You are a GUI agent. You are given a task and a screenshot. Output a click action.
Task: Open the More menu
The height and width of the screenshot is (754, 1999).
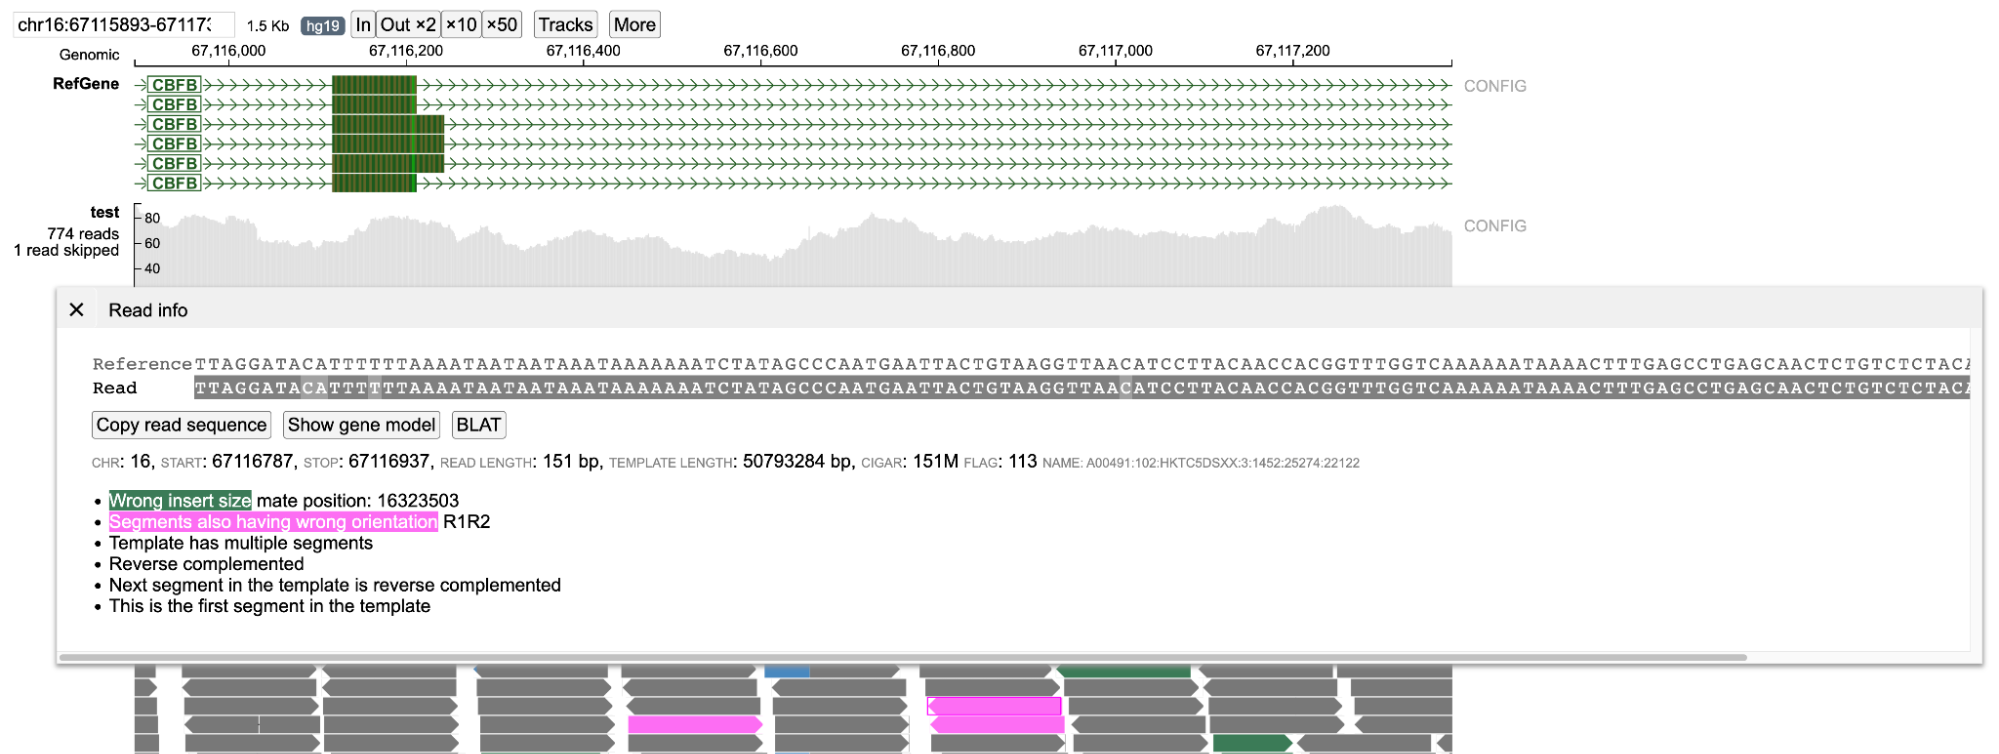(x=634, y=25)
